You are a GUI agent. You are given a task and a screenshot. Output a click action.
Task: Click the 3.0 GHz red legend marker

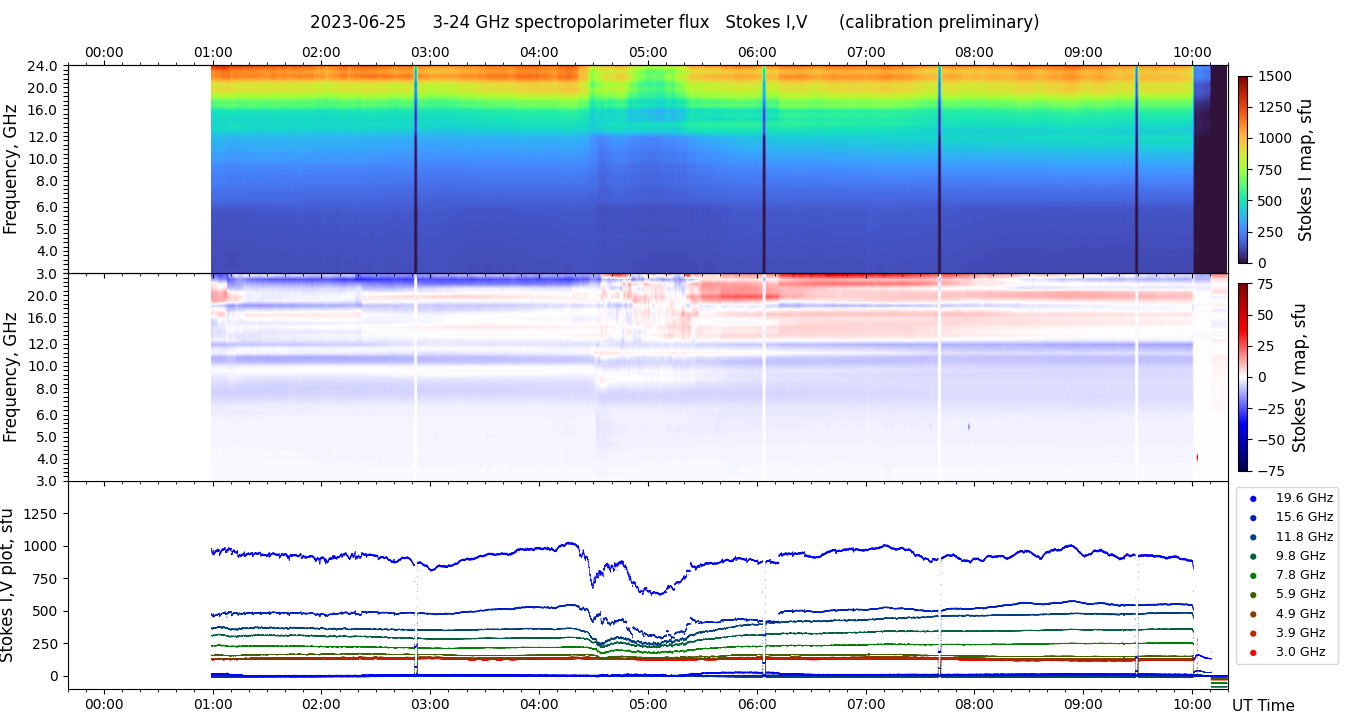1253,653
